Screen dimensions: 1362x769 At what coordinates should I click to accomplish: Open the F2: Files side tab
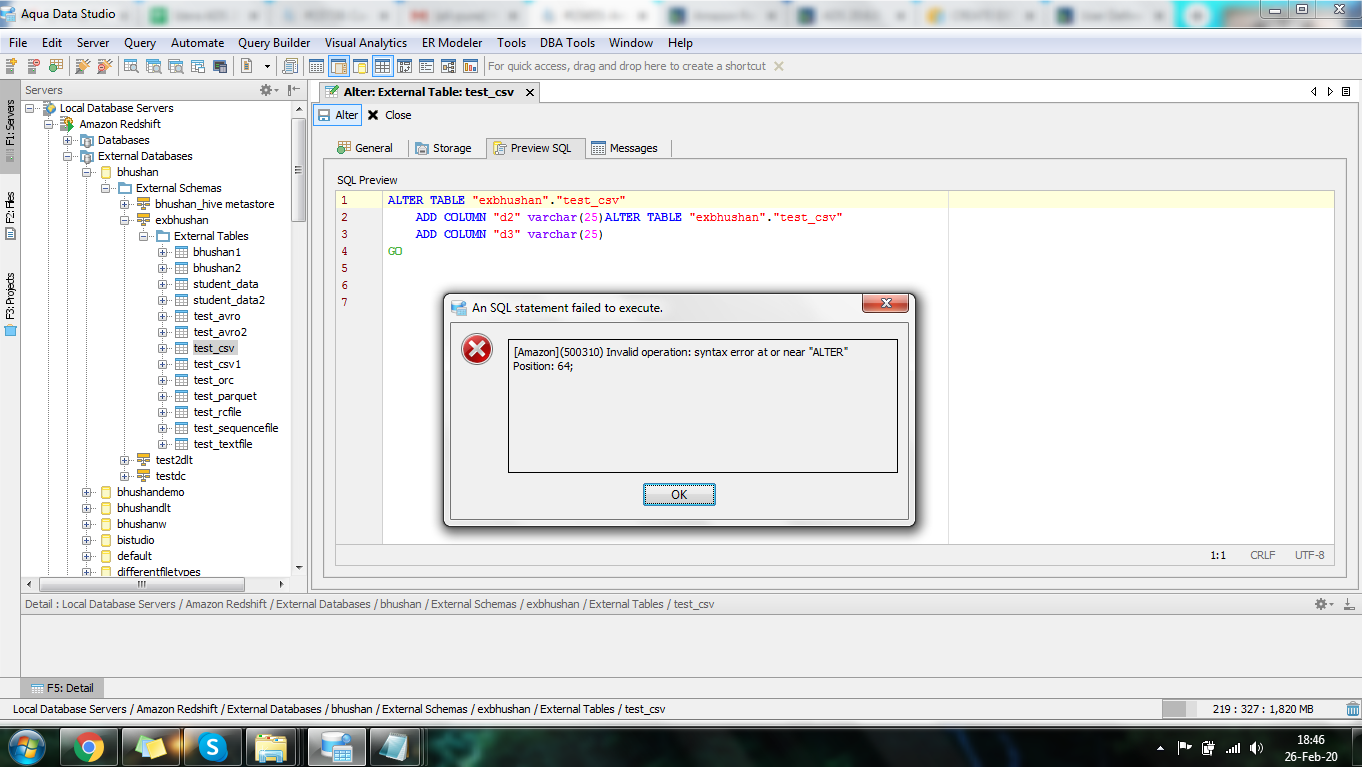(10, 215)
